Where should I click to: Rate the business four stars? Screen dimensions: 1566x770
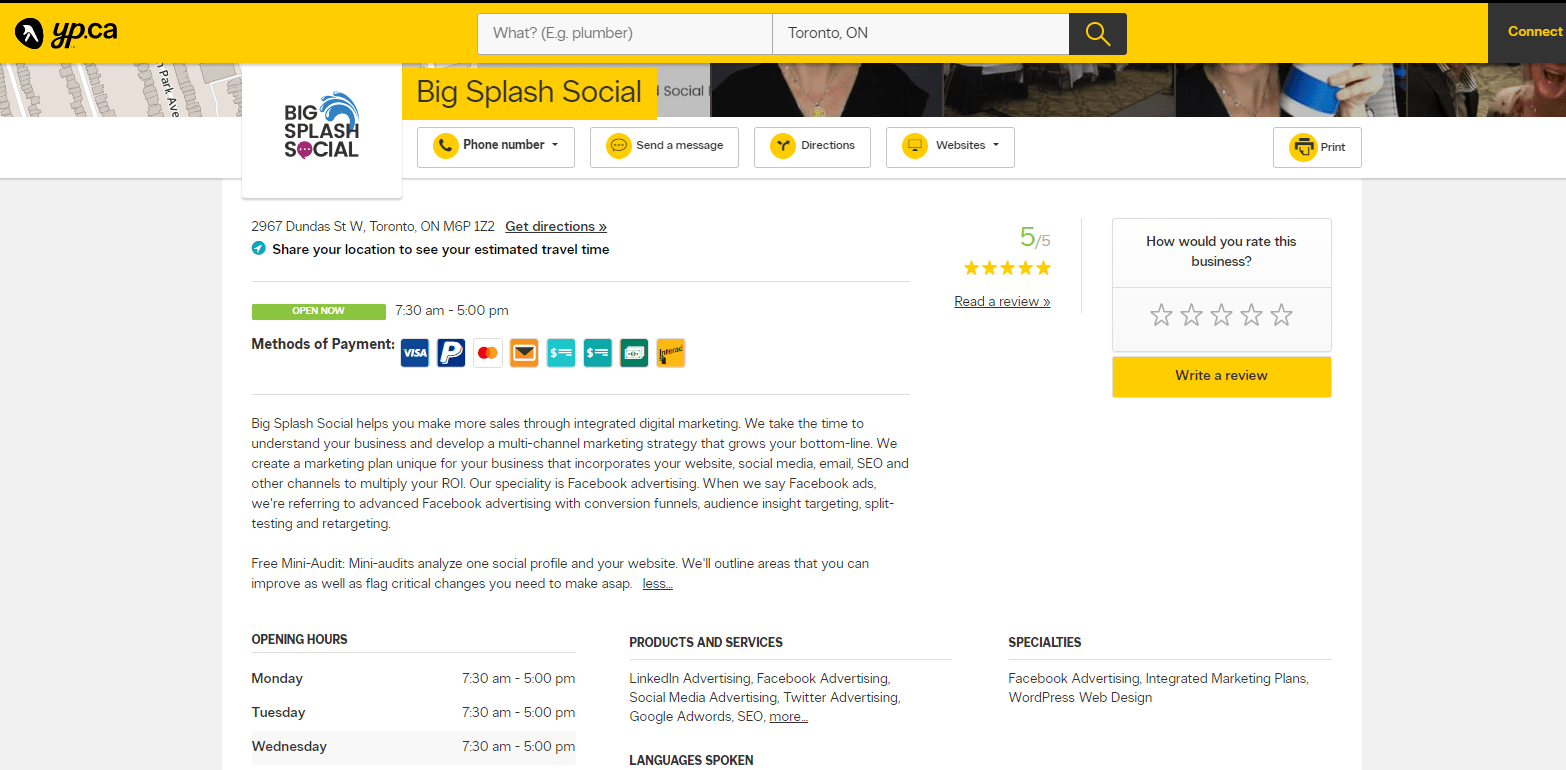pyautogui.click(x=1251, y=316)
